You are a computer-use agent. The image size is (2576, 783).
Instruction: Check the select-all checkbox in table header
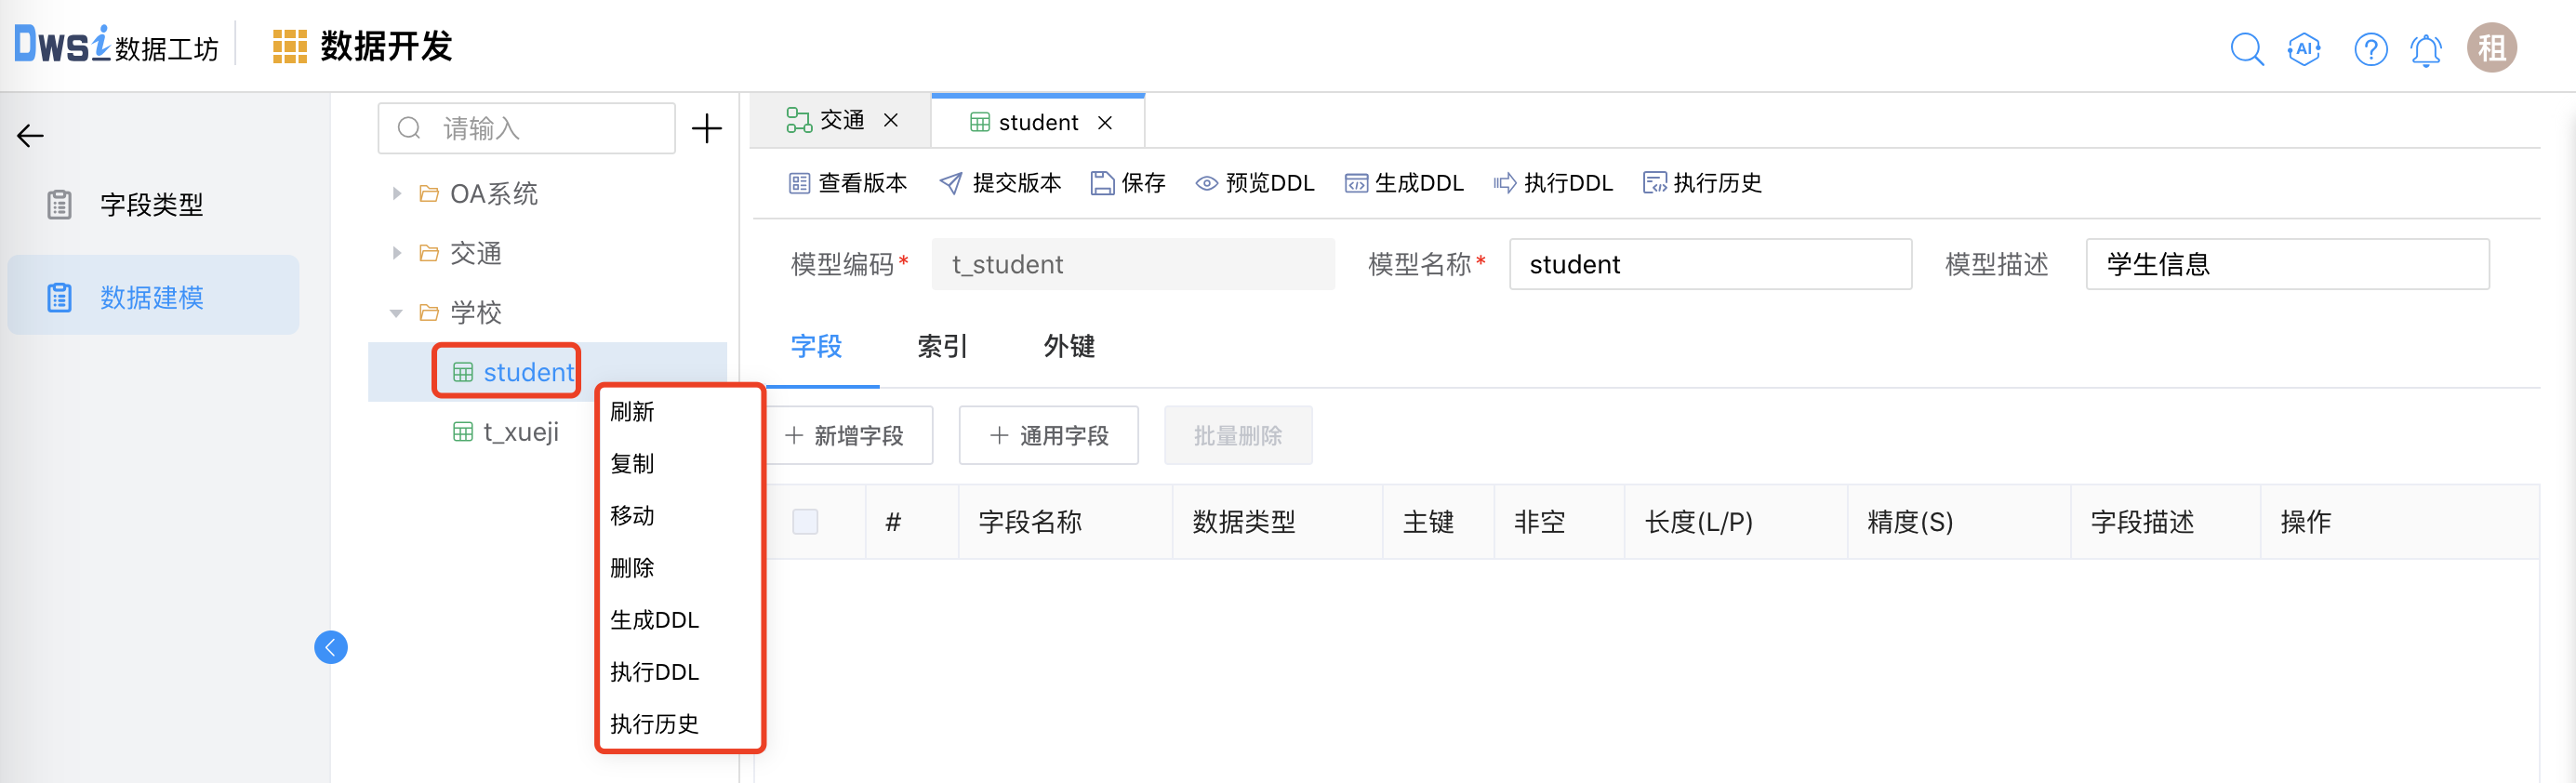(x=805, y=521)
